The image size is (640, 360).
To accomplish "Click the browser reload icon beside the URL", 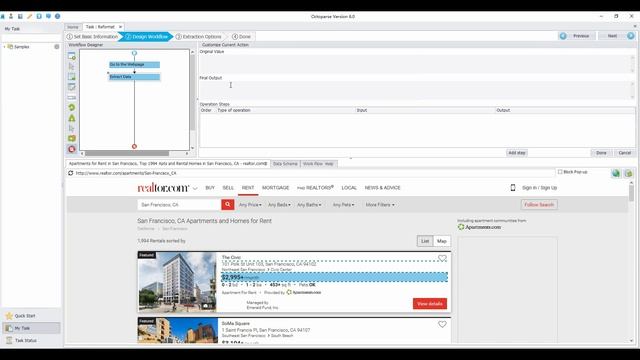I will click(x=71, y=173).
